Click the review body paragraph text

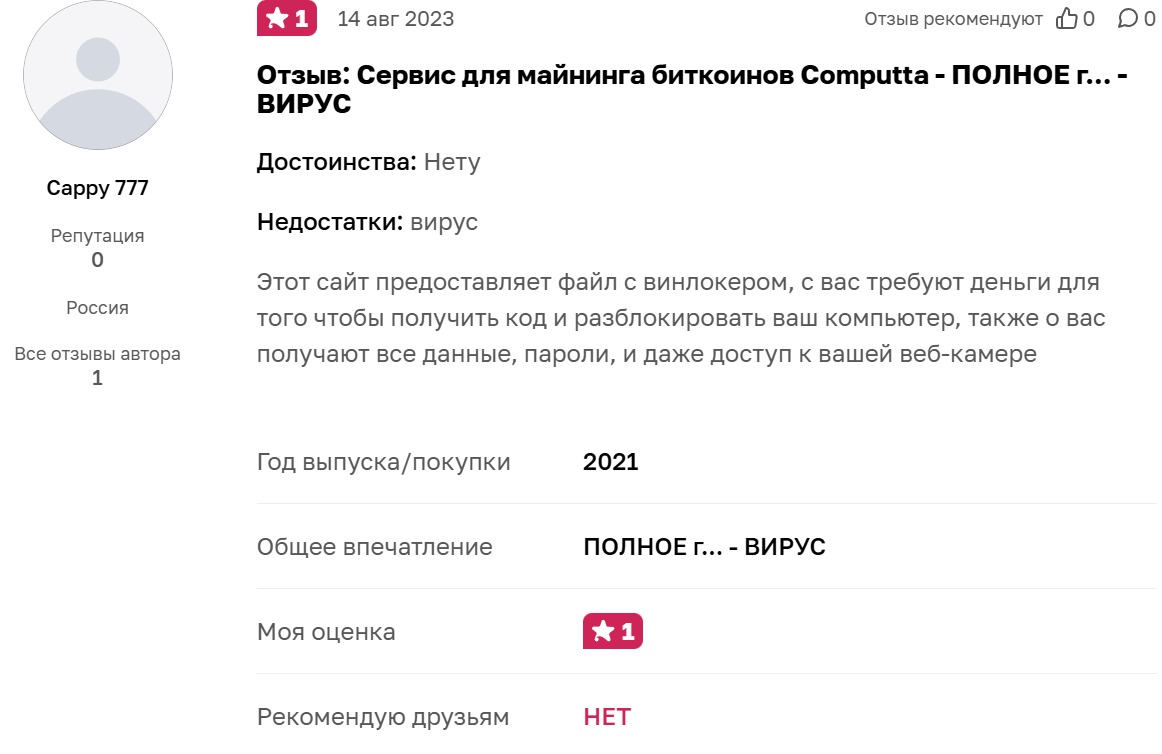tap(680, 318)
